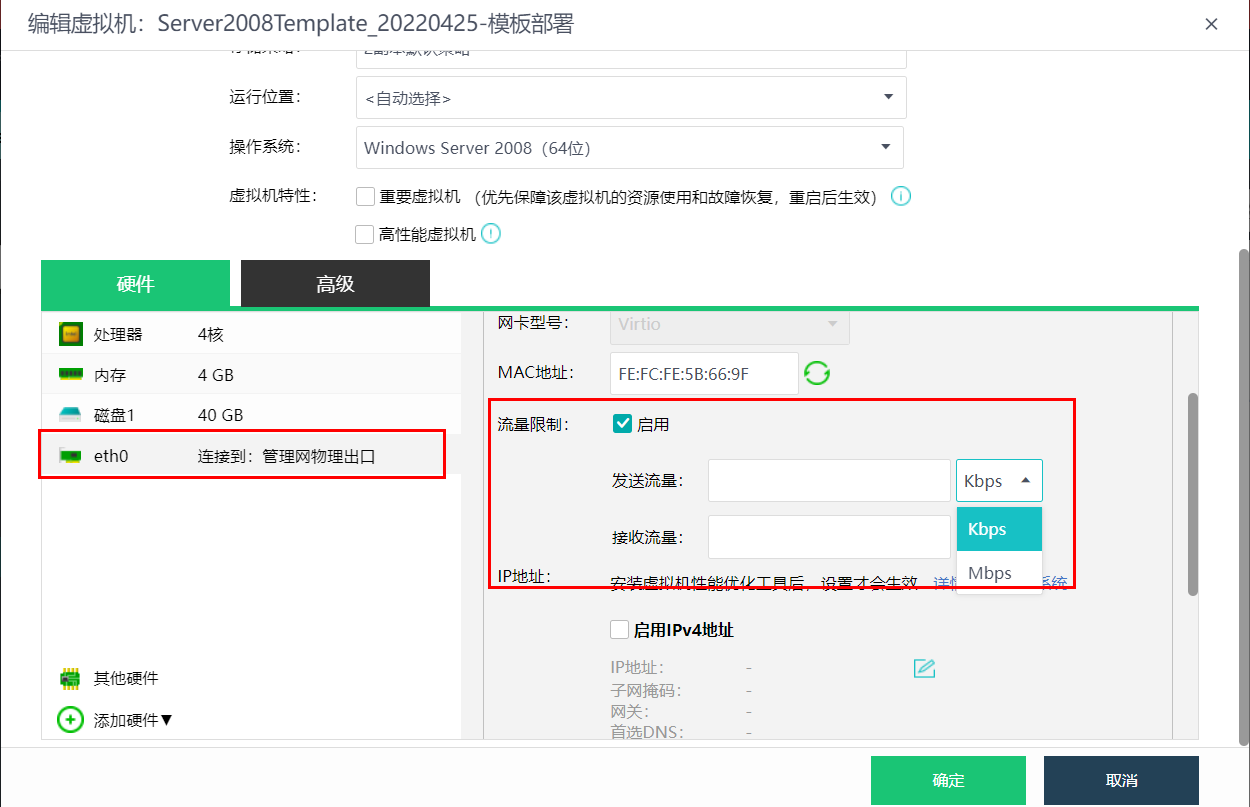Click the processor (处理器) hardware icon
This screenshot has width=1250, height=807.
click(x=70, y=334)
